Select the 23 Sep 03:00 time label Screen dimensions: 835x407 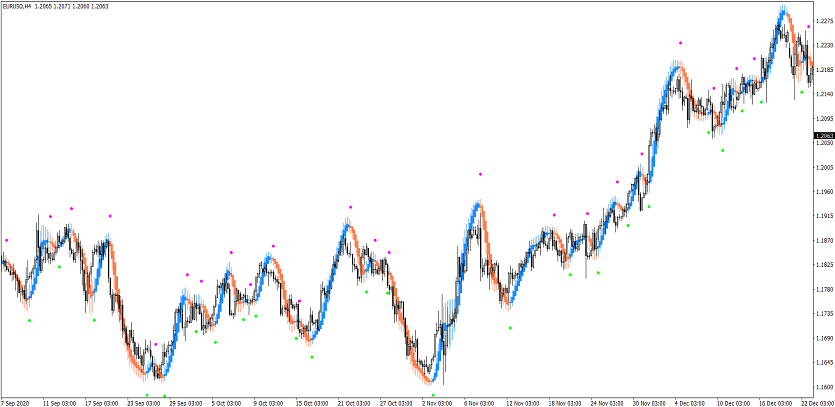point(144,402)
